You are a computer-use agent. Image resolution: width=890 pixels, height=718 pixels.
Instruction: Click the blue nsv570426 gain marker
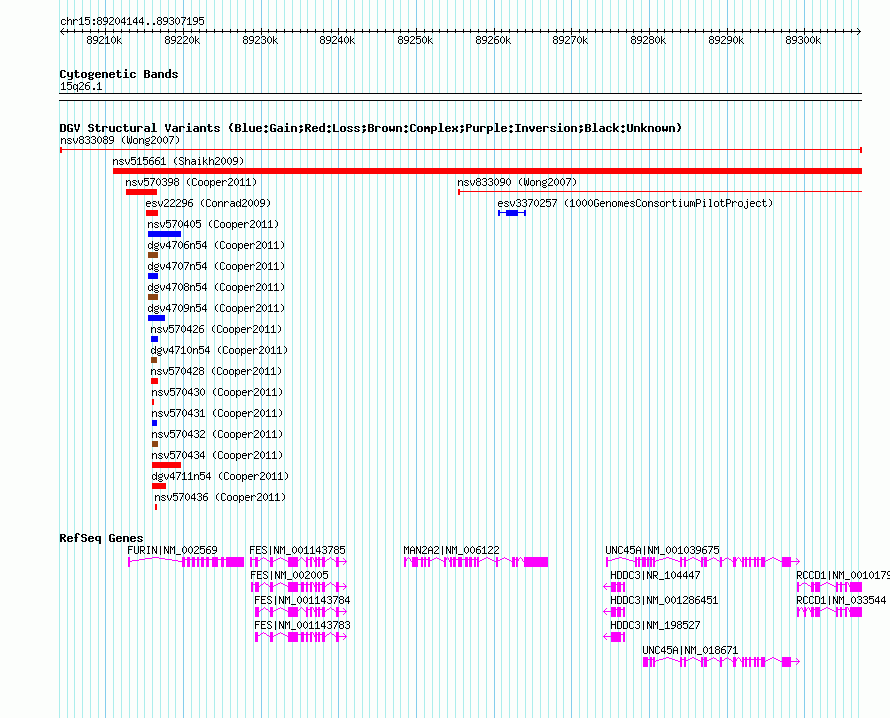[154, 339]
